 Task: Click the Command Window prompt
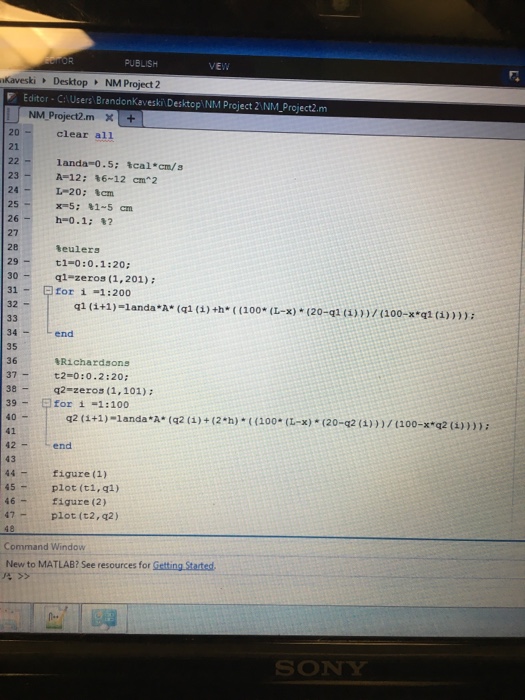(x=24, y=576)
